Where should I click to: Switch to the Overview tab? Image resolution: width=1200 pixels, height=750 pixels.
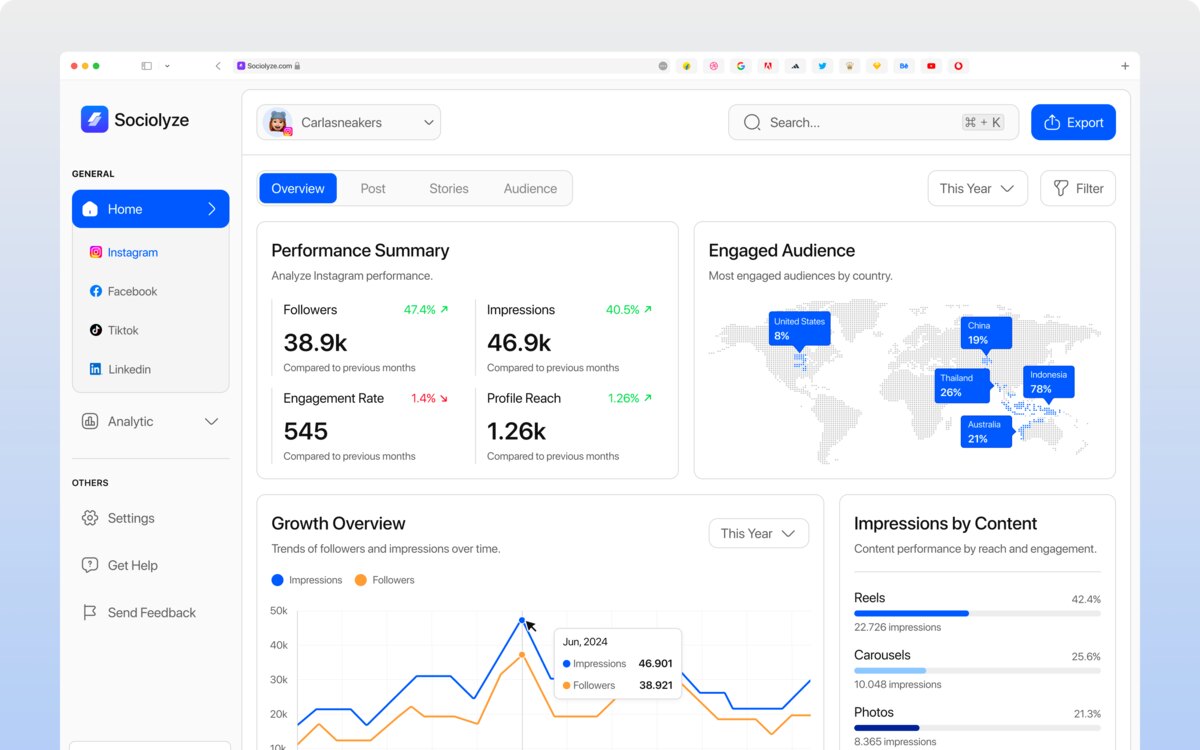click(298, 188)
